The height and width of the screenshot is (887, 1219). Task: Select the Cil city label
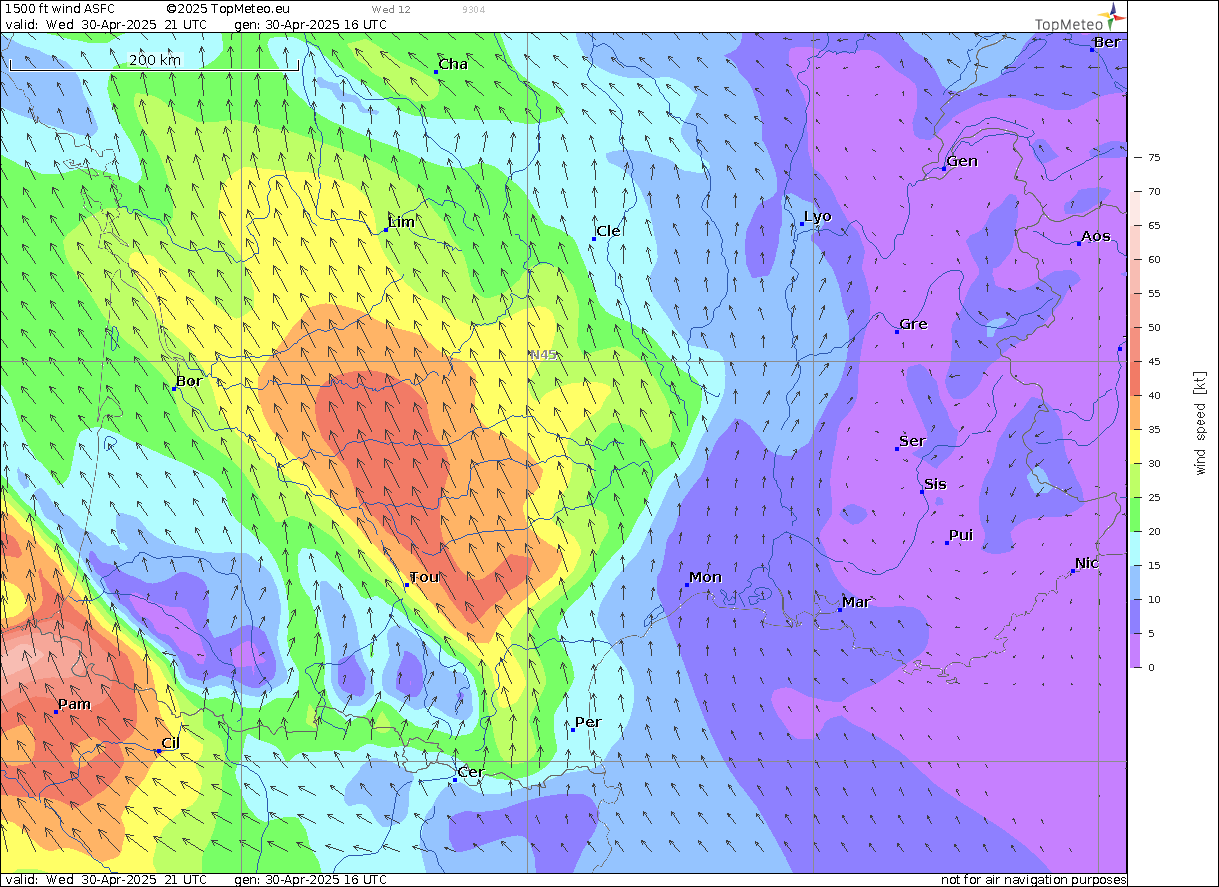[170, 743]
